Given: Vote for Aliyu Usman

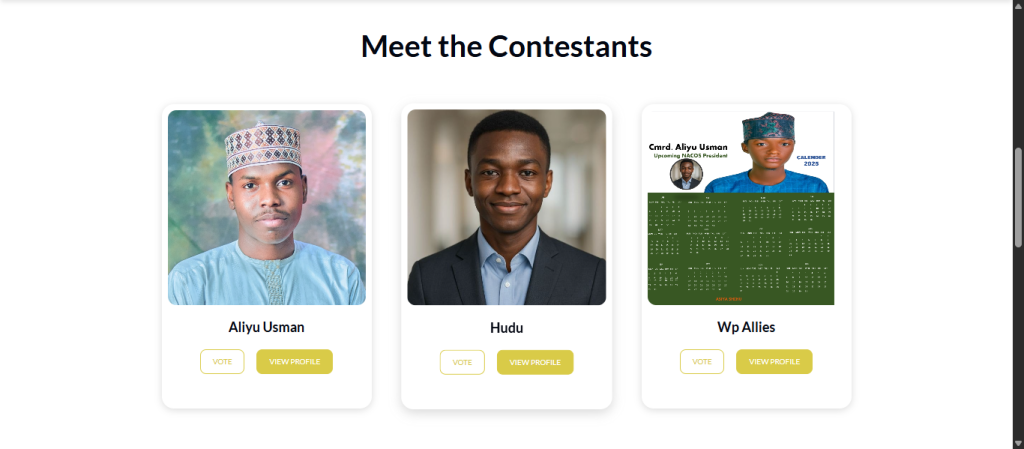Looking at the screenshot, I should coord(222,361).
